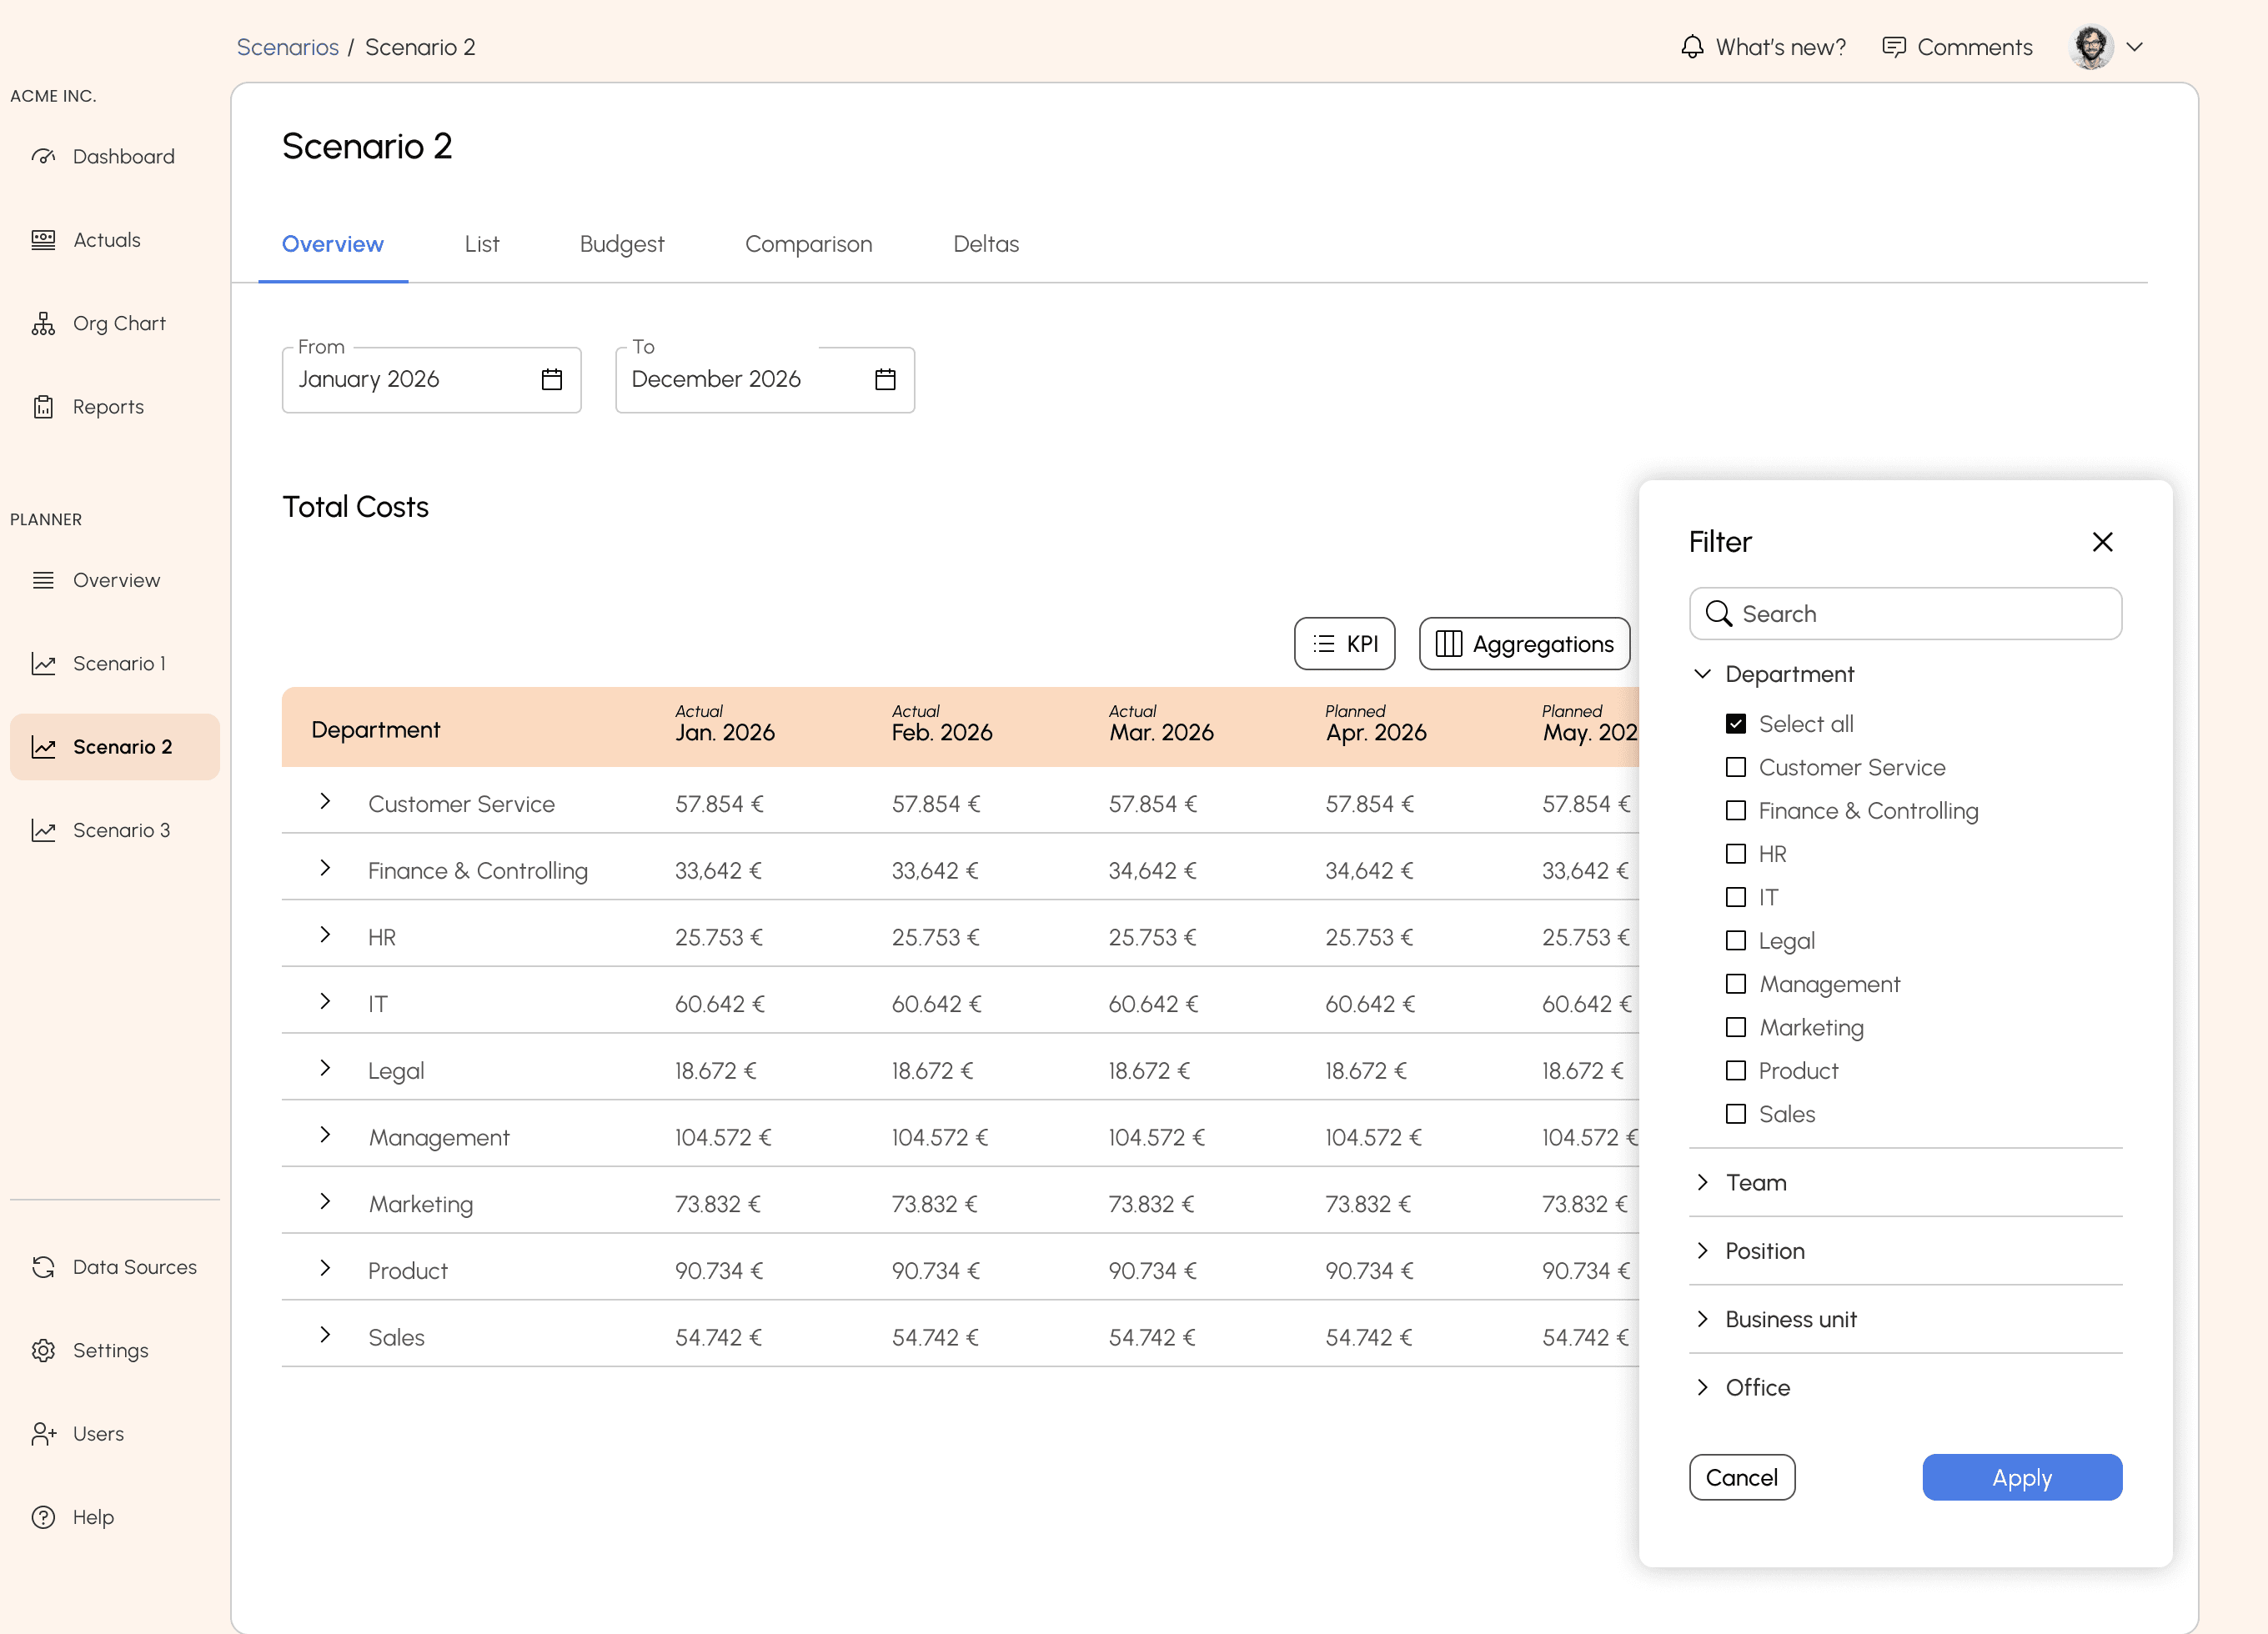Open the Deltas tab

pyautogui.click(x=985, y=244)
